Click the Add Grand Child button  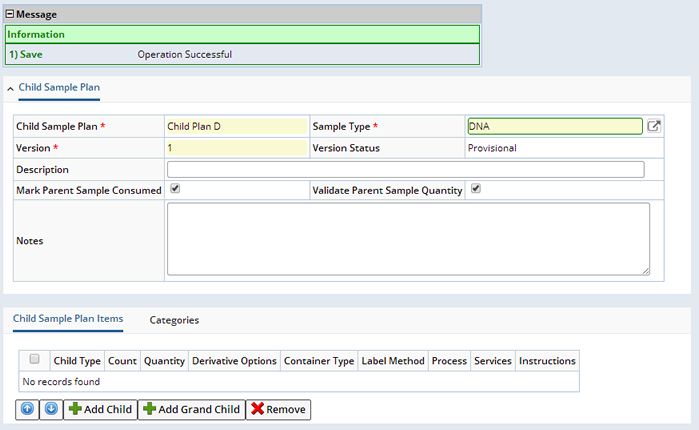192,409
